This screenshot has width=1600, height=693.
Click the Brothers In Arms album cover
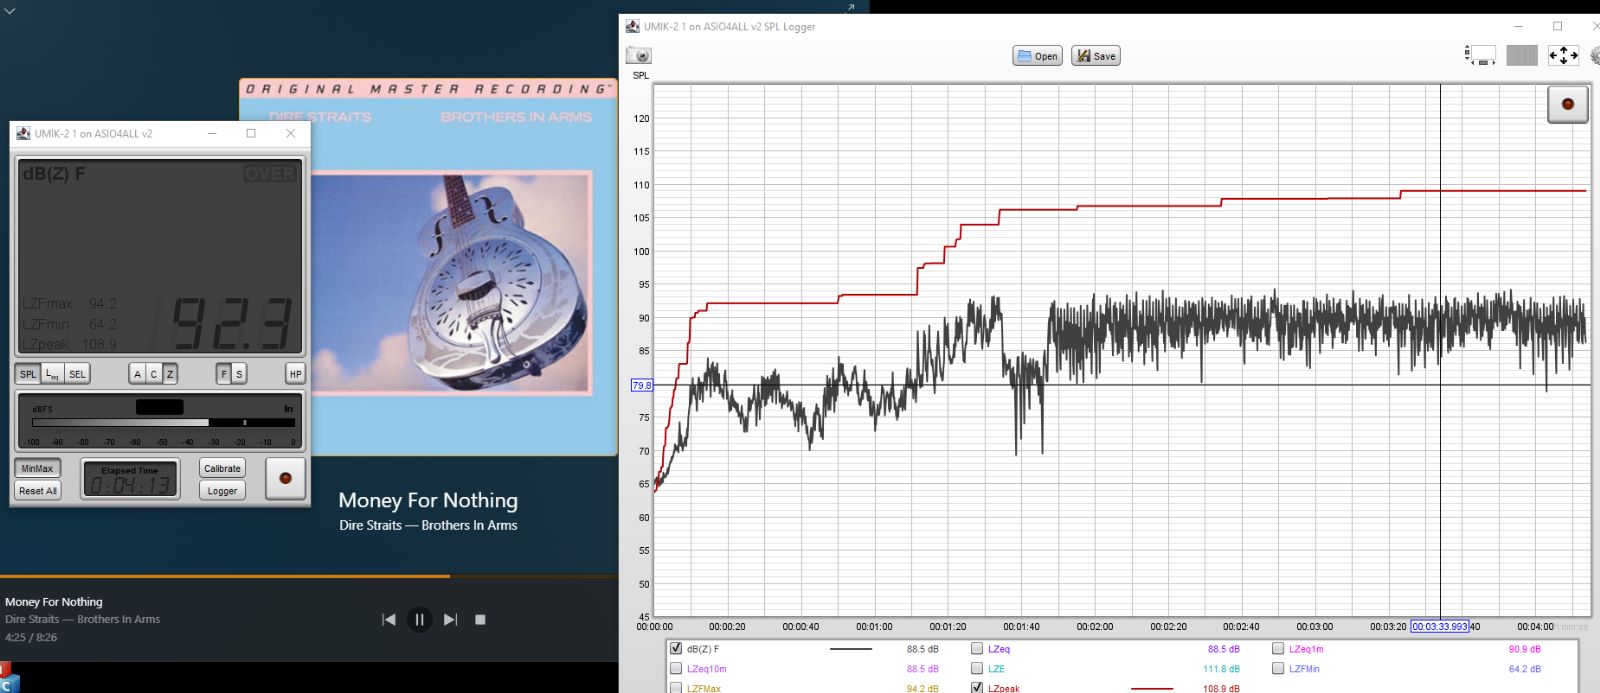(x=428, y=267)
